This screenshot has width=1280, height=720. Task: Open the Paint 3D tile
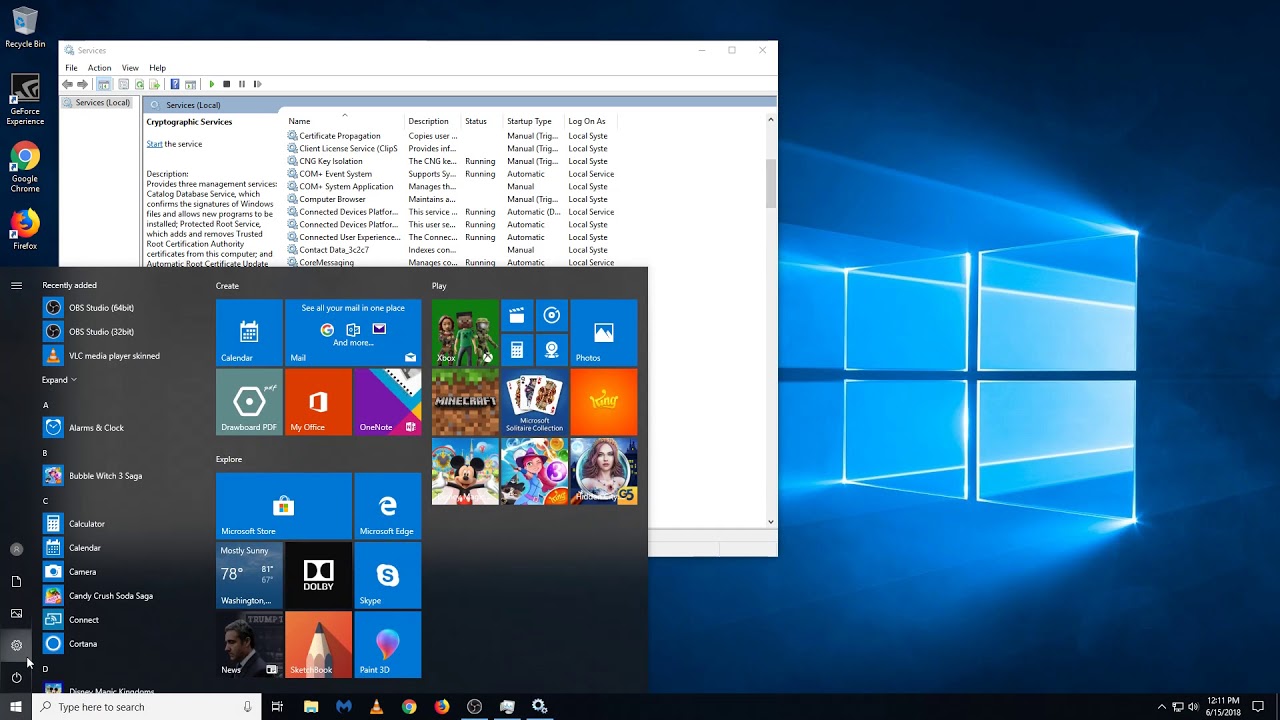388,645
